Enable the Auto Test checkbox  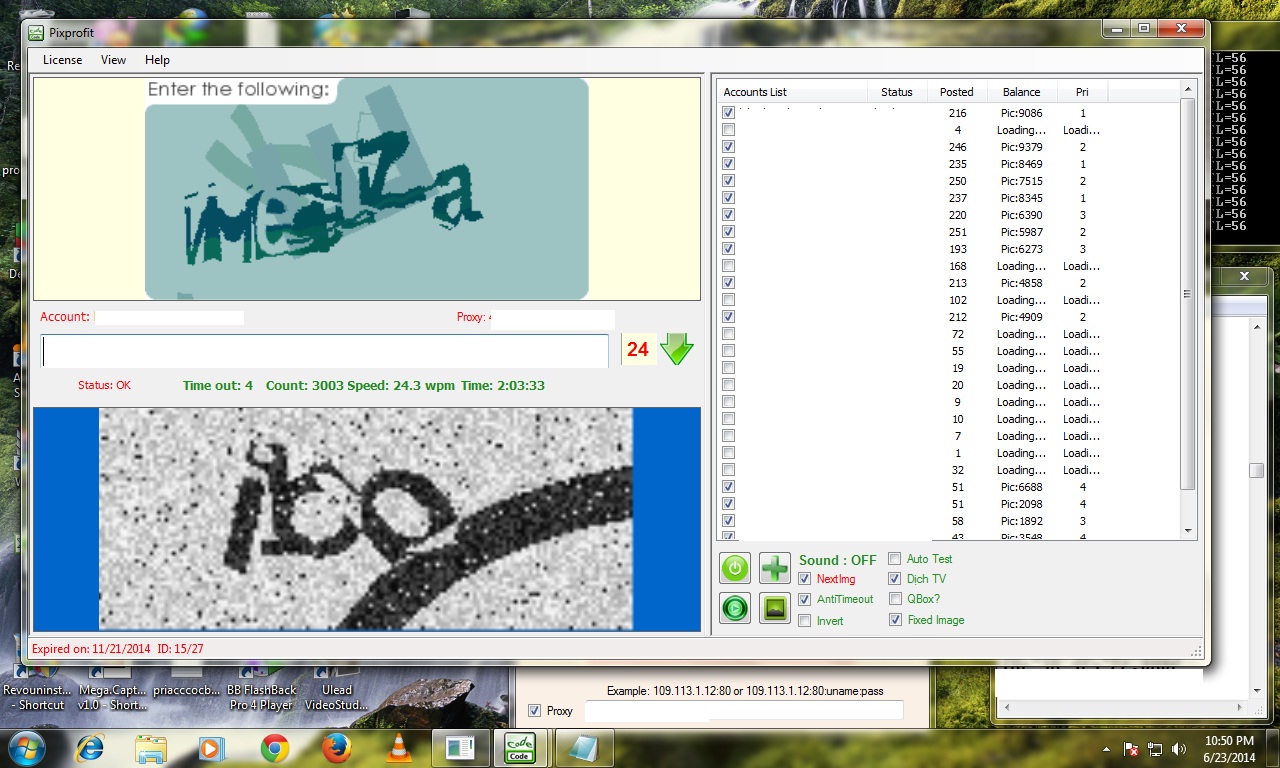[895, 559]
